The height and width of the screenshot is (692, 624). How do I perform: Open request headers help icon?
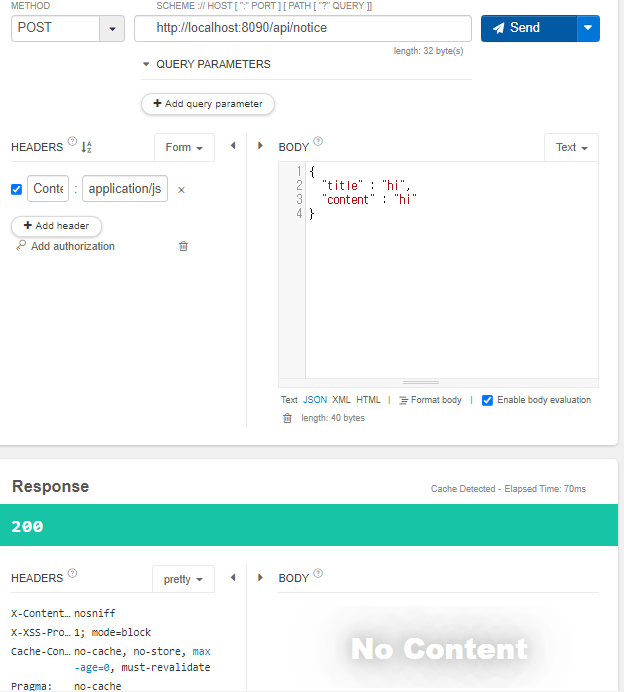click(72, 141)
